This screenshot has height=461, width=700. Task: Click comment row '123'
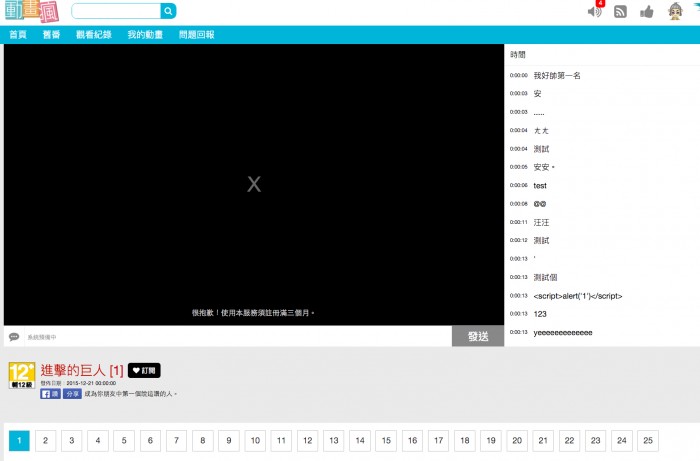click(602, 314)
